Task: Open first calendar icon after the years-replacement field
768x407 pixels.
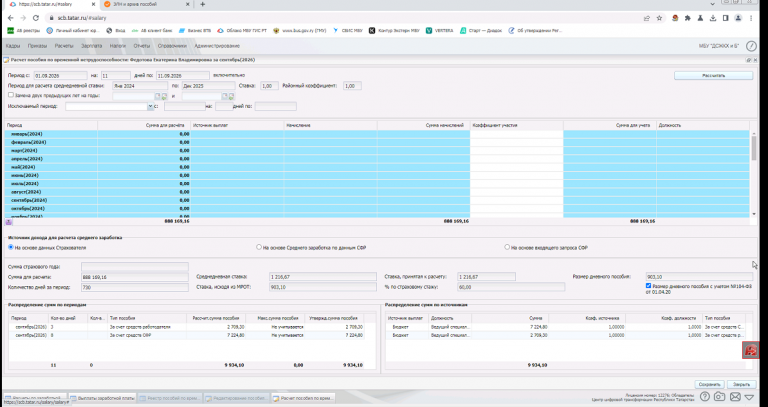Action: click(158, 96)
